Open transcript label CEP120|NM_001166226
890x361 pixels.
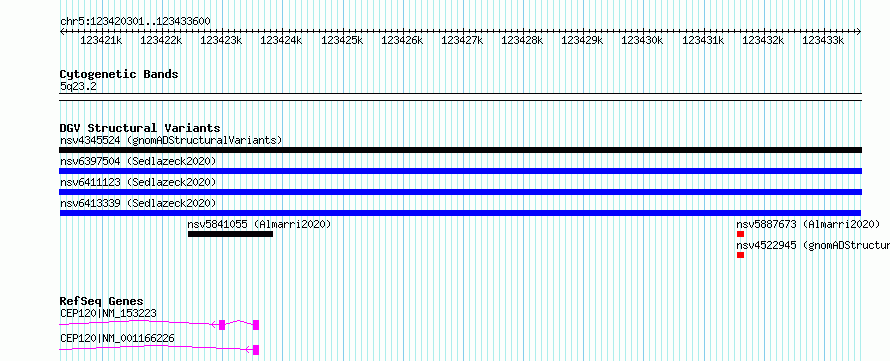coord(117,339)
